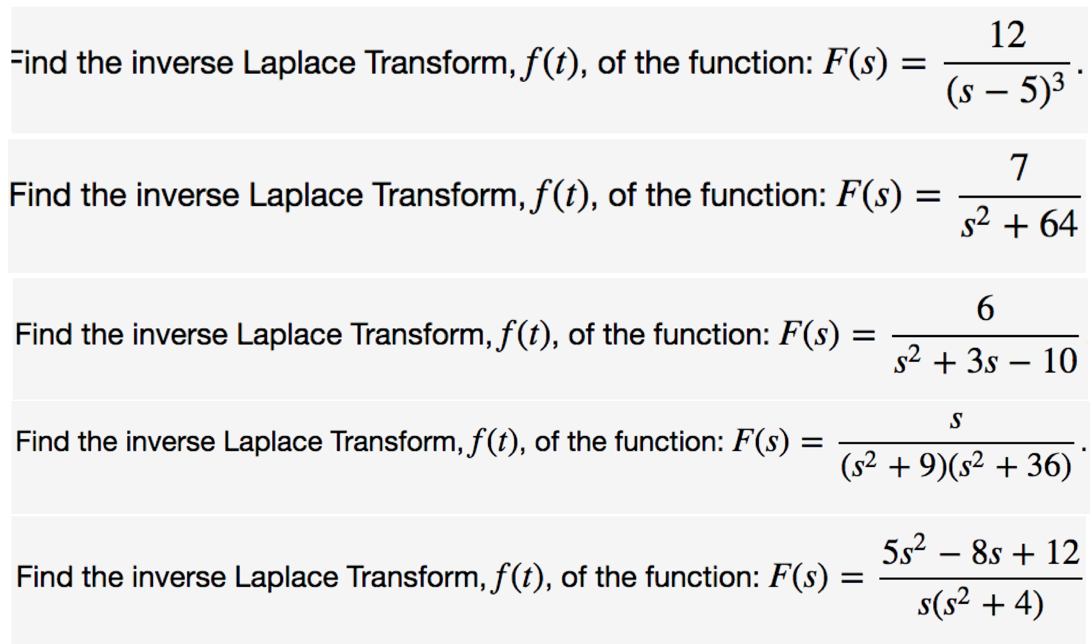Click the numerator 7 above s² + 64
The image size is (1090, 644).
1018,167
